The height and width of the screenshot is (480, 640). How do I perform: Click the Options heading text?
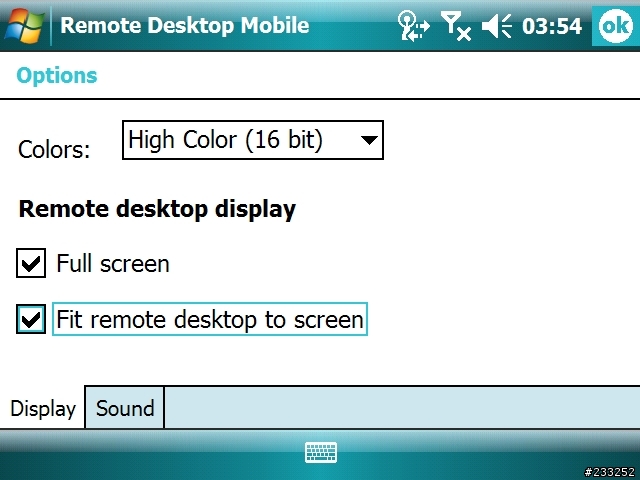coord(57,76)
